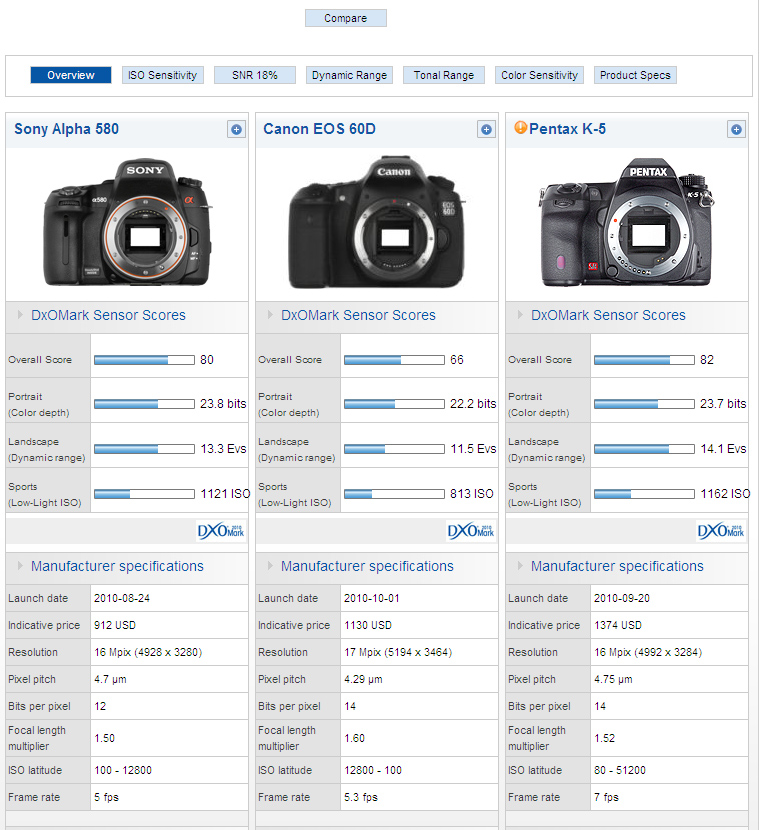Open the Canon EOS 60D title link
Viewport: 764px width, 830px height.
point(319,129)
